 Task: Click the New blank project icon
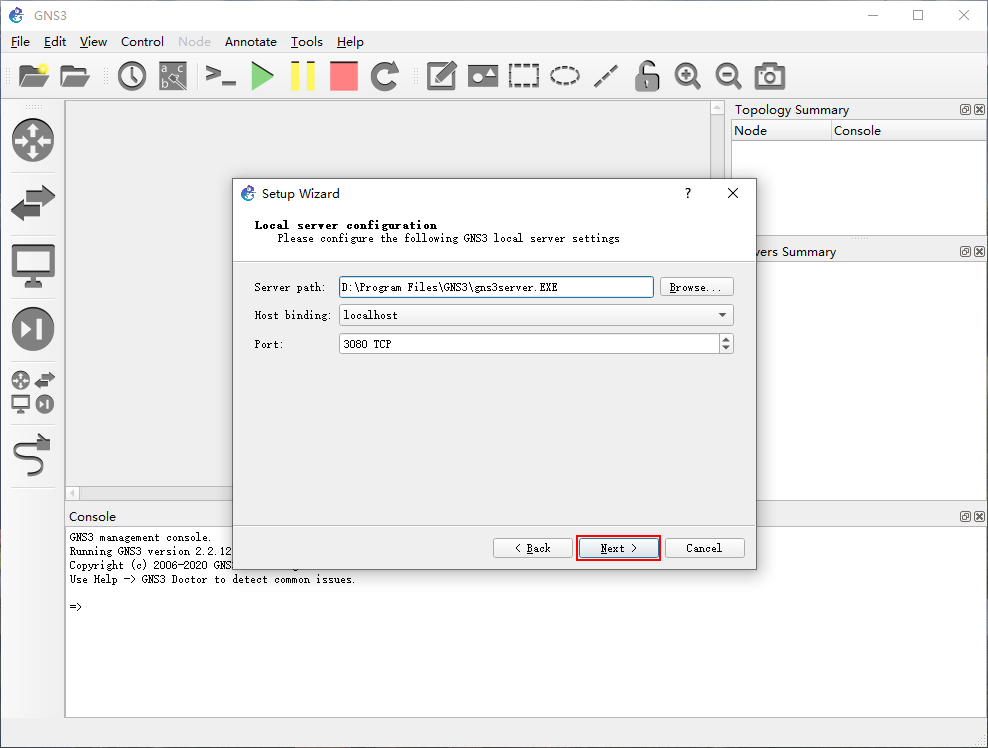point(34,76)
